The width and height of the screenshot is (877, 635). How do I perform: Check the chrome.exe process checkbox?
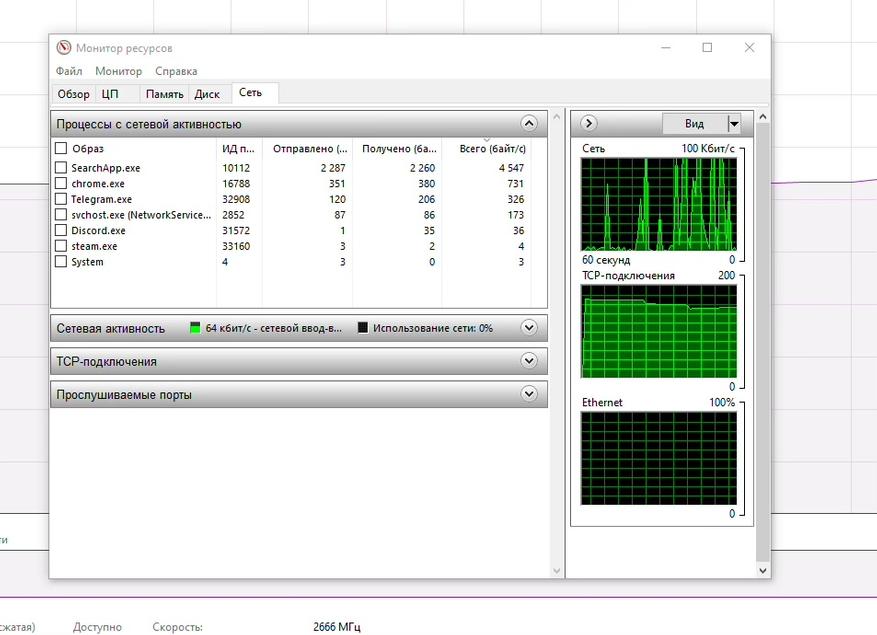[x=61, y=183]
